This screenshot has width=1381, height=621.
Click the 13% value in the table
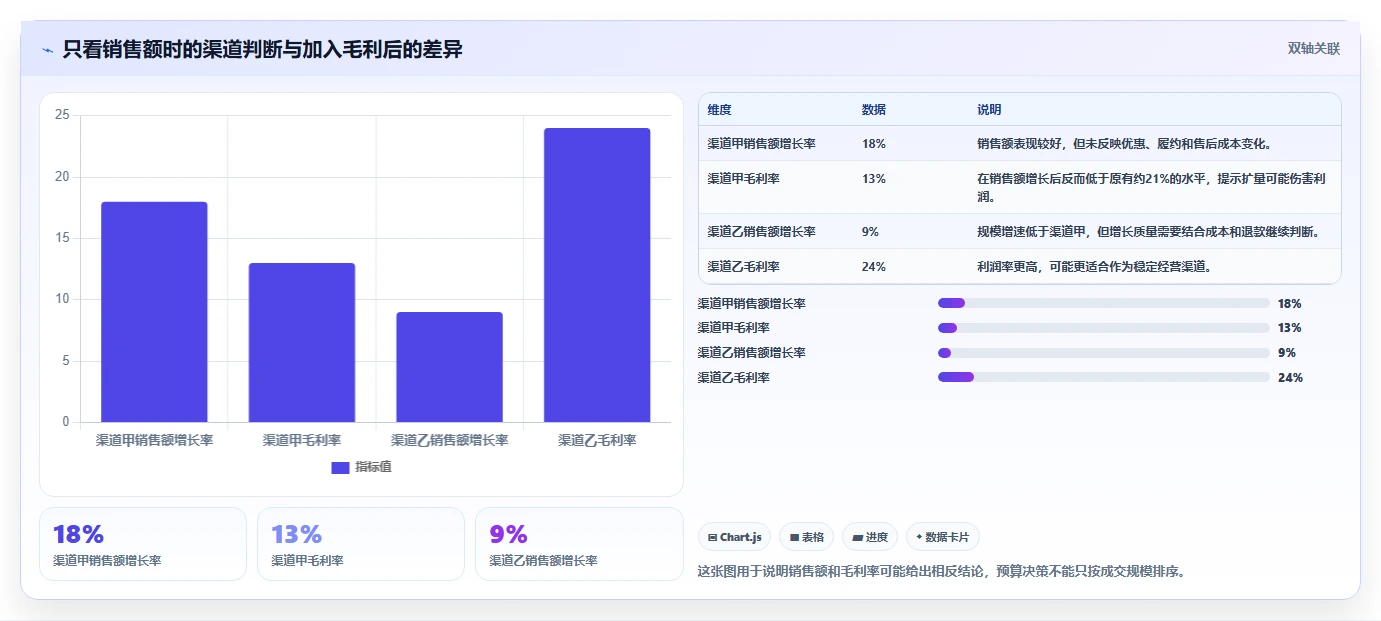pos(873,179)
